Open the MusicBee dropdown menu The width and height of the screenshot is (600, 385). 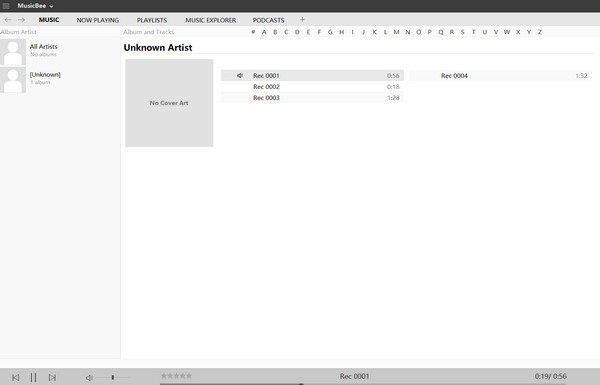pyautogui.click(x=35, y=6)
